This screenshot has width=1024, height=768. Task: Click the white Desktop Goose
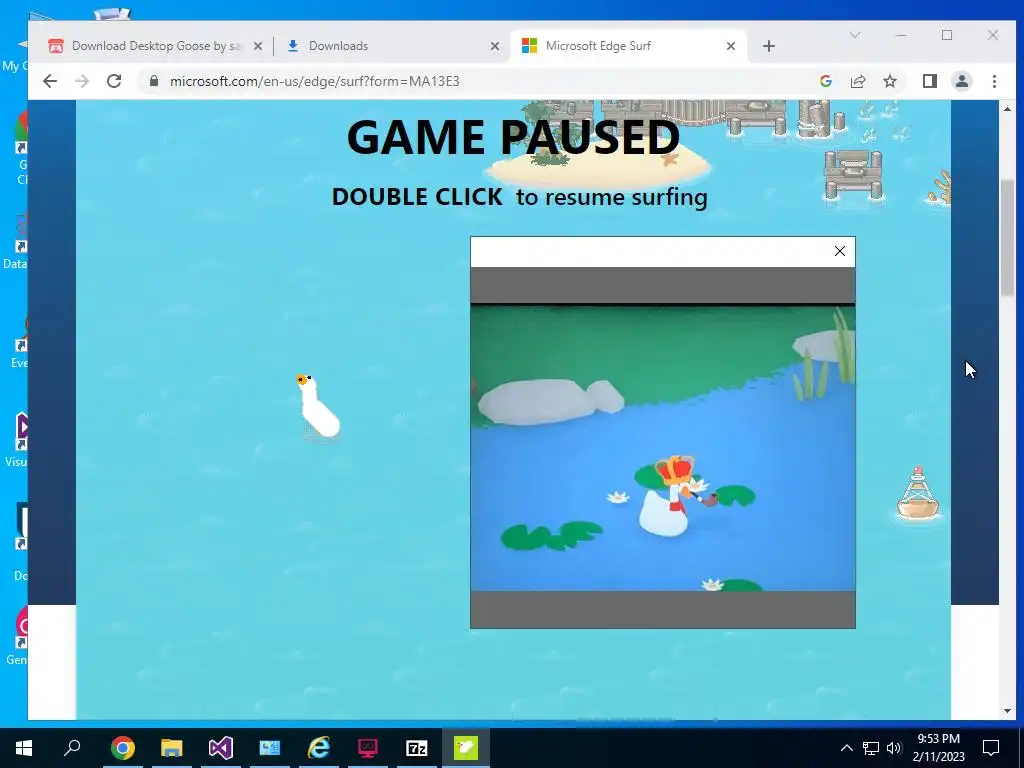click(x=318, y=406)
